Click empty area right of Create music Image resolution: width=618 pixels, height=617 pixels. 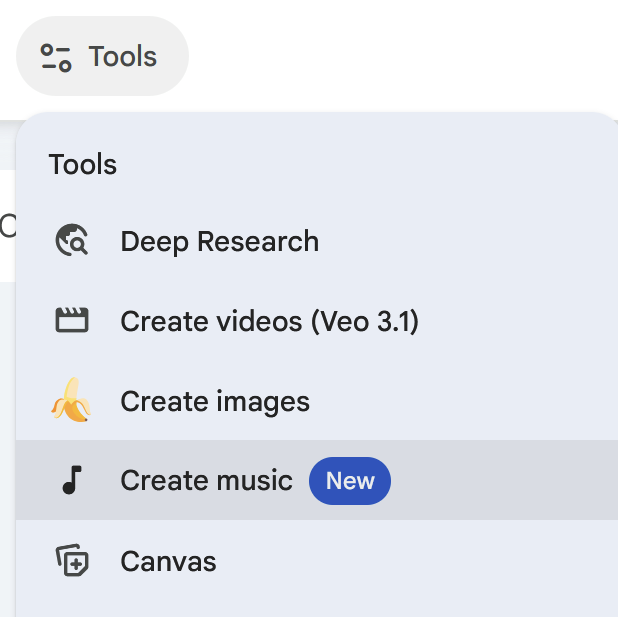click(x=504, y=480)
